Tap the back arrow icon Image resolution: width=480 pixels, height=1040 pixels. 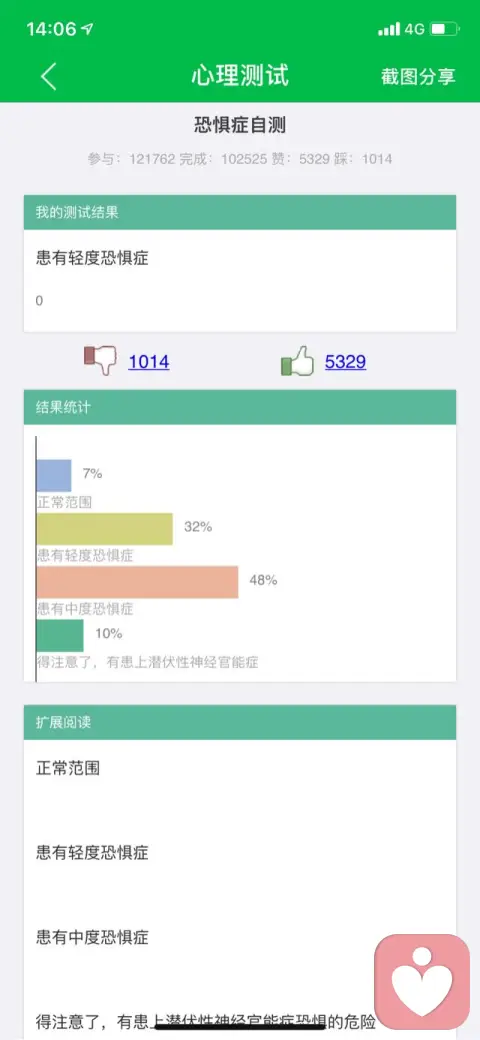(48, 76)
